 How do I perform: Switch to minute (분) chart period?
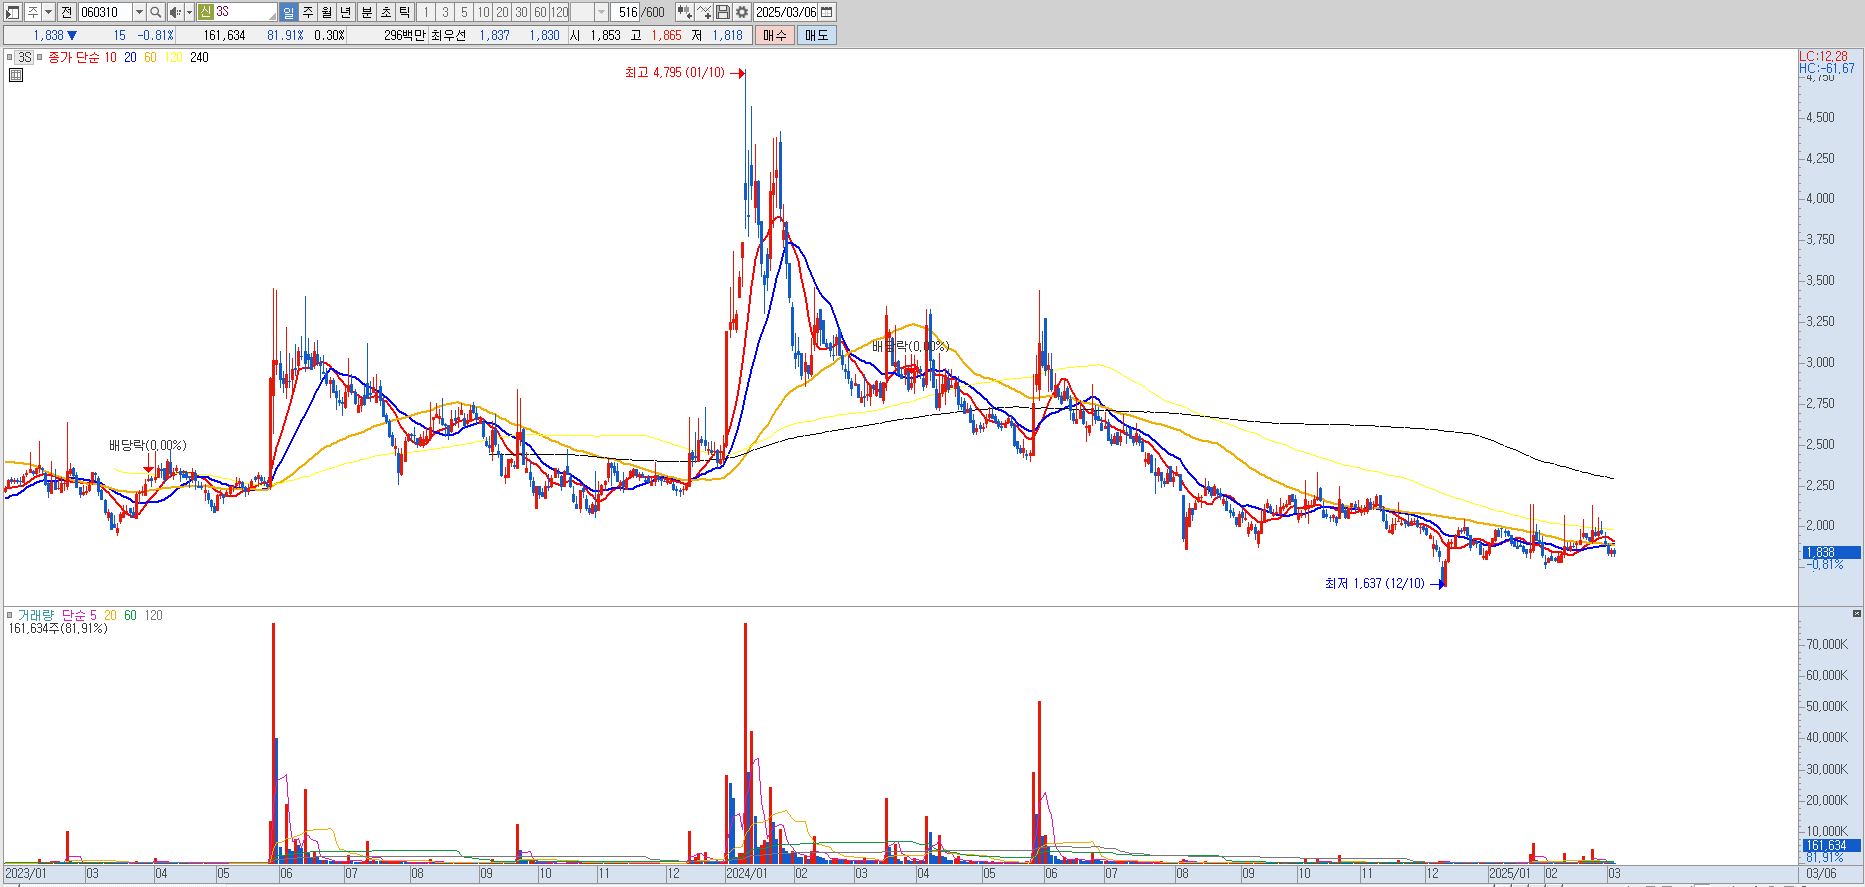[366, 12]
